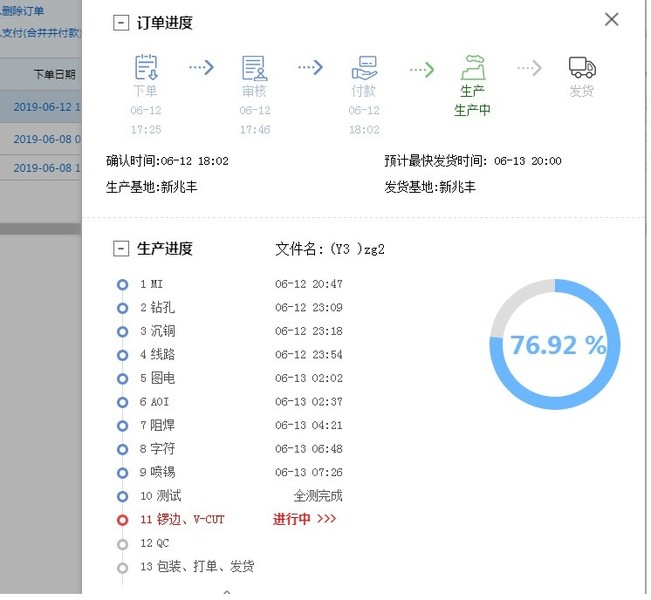
Task: Click the green 生产 factory step icon
Action: (472, 68)
